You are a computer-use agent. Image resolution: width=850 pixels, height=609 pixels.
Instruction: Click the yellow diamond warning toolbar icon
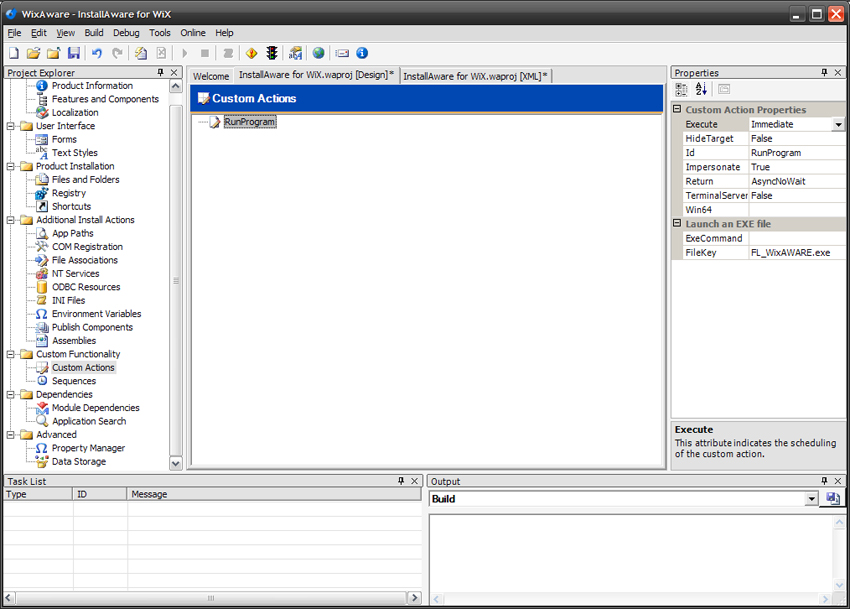[x=252, y=53]
